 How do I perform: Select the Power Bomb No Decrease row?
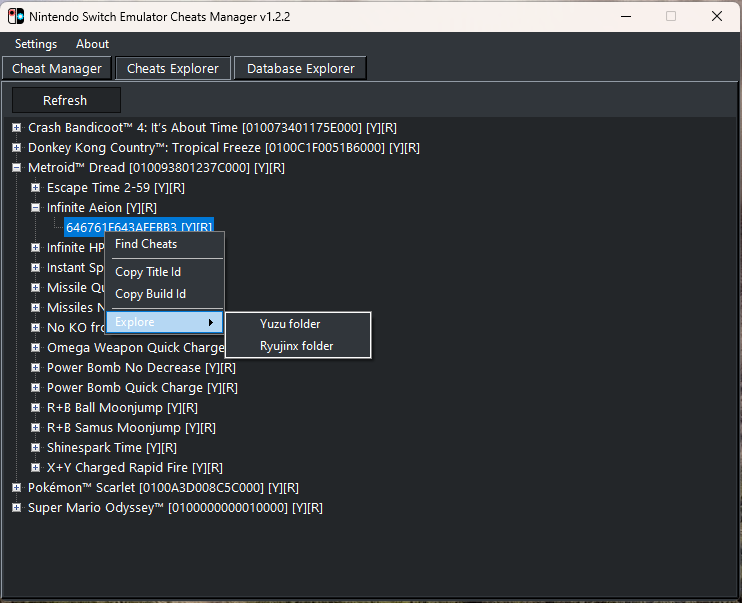point(141,368)
